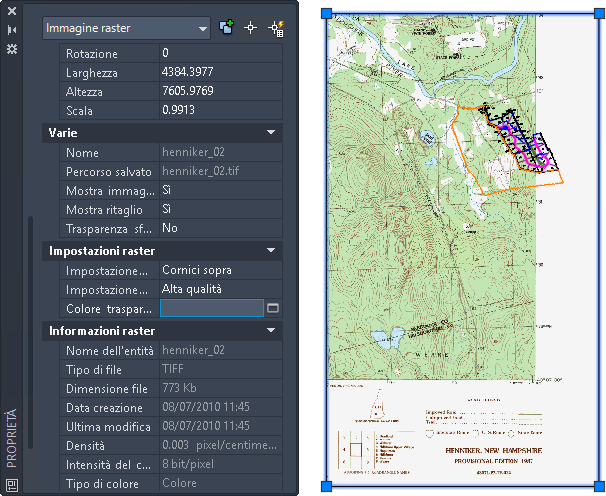Toggle Trasparenza sfondo value No
Screen dimensions: 606x496
click(221, 228)
